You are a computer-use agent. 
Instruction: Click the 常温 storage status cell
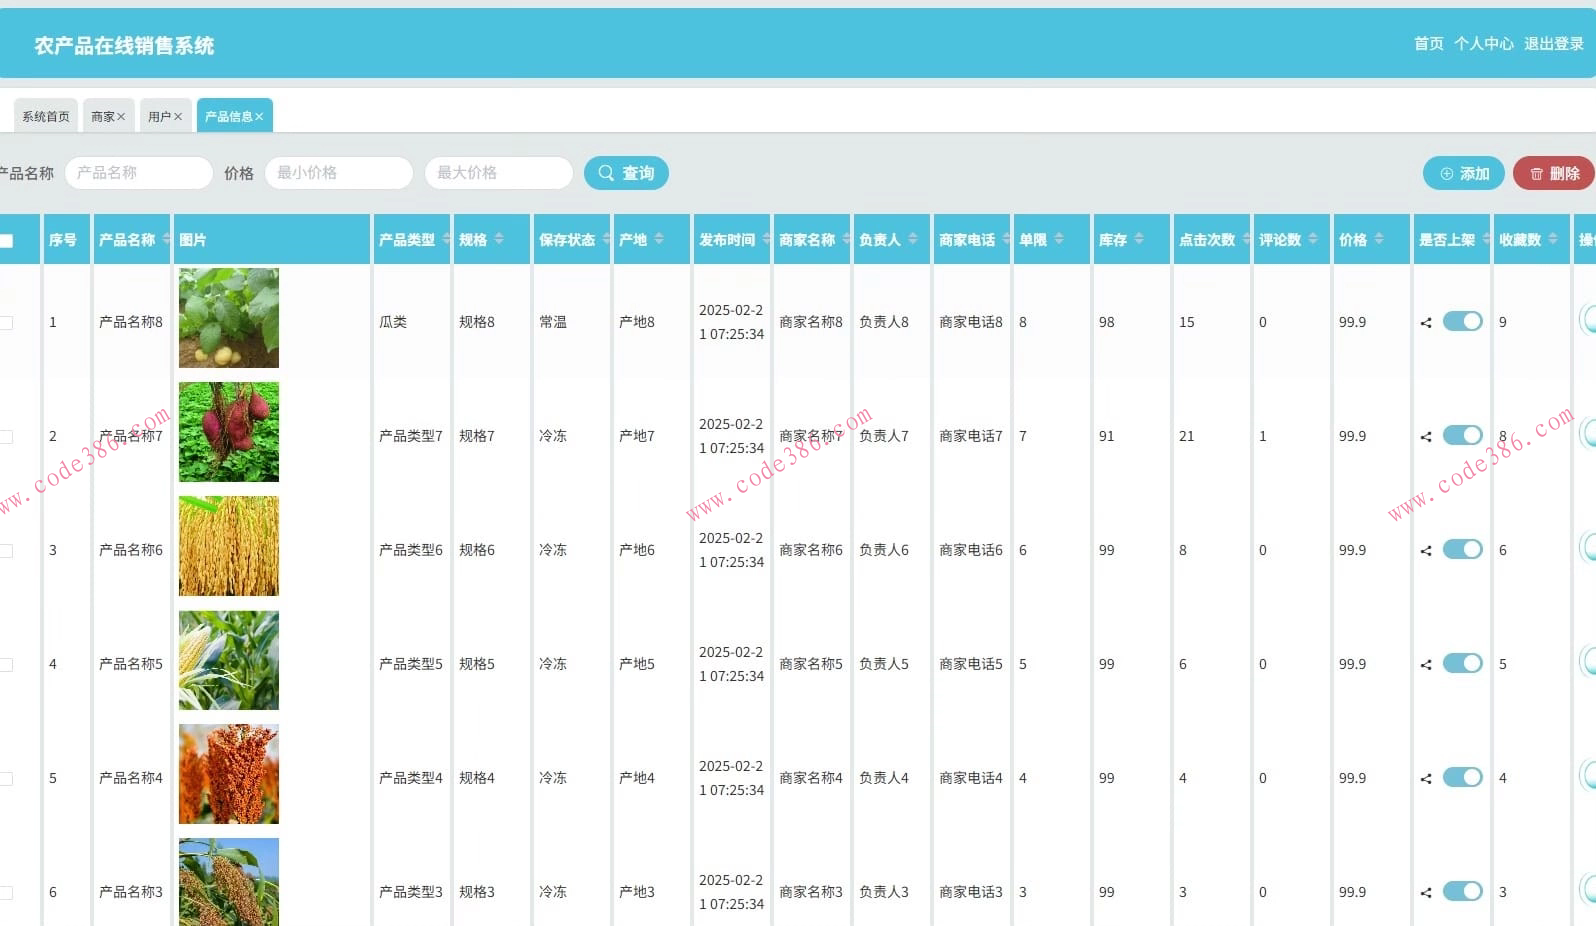[x=553, y=322]
